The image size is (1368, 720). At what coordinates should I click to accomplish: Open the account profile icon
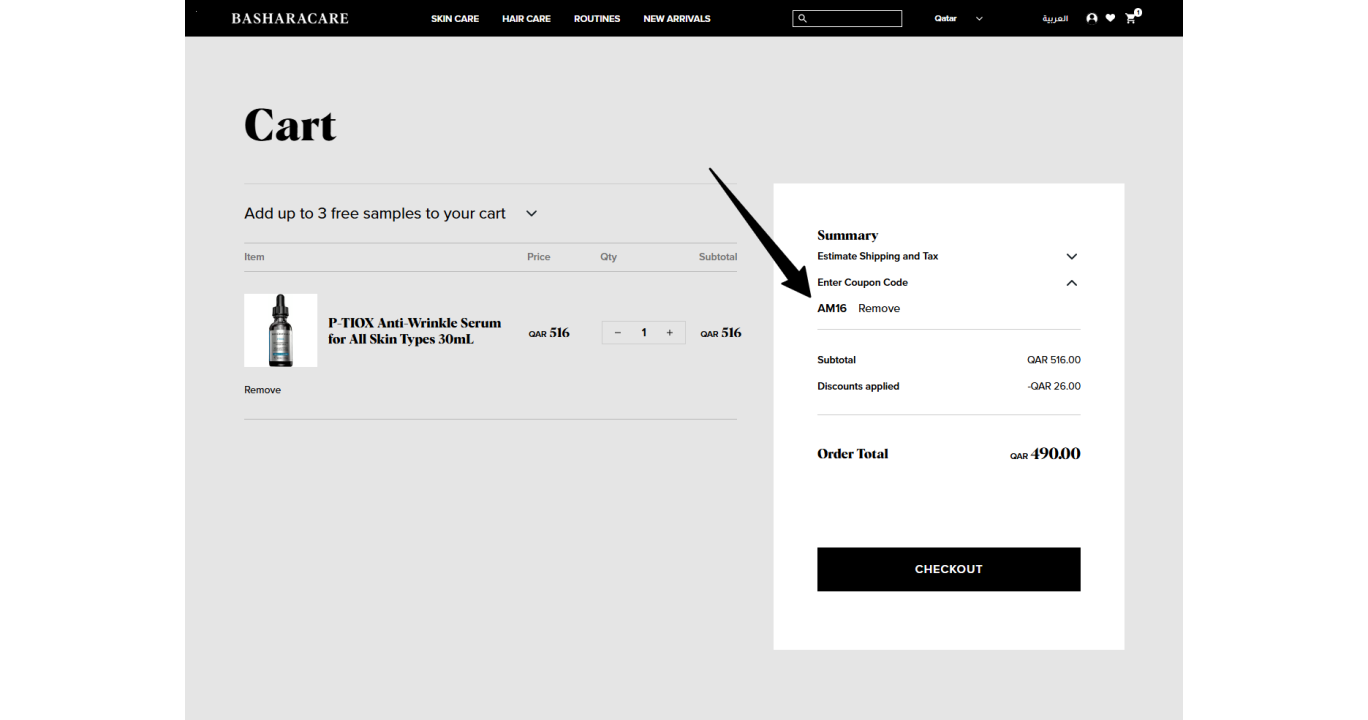pyautogui.click(x=1091, y=18)
